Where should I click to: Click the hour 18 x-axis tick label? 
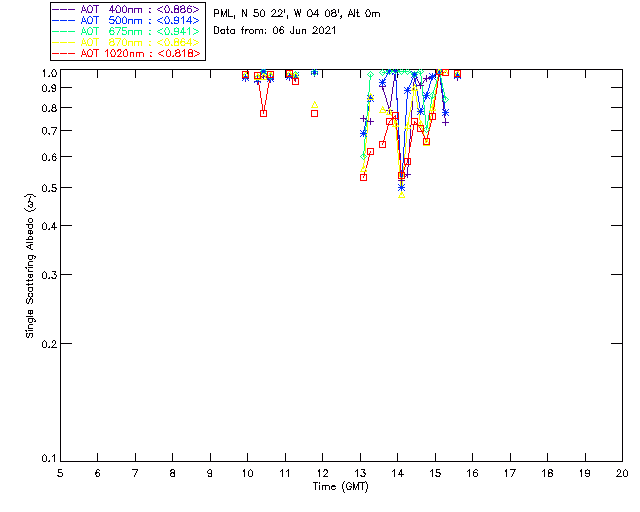[547, 473]
